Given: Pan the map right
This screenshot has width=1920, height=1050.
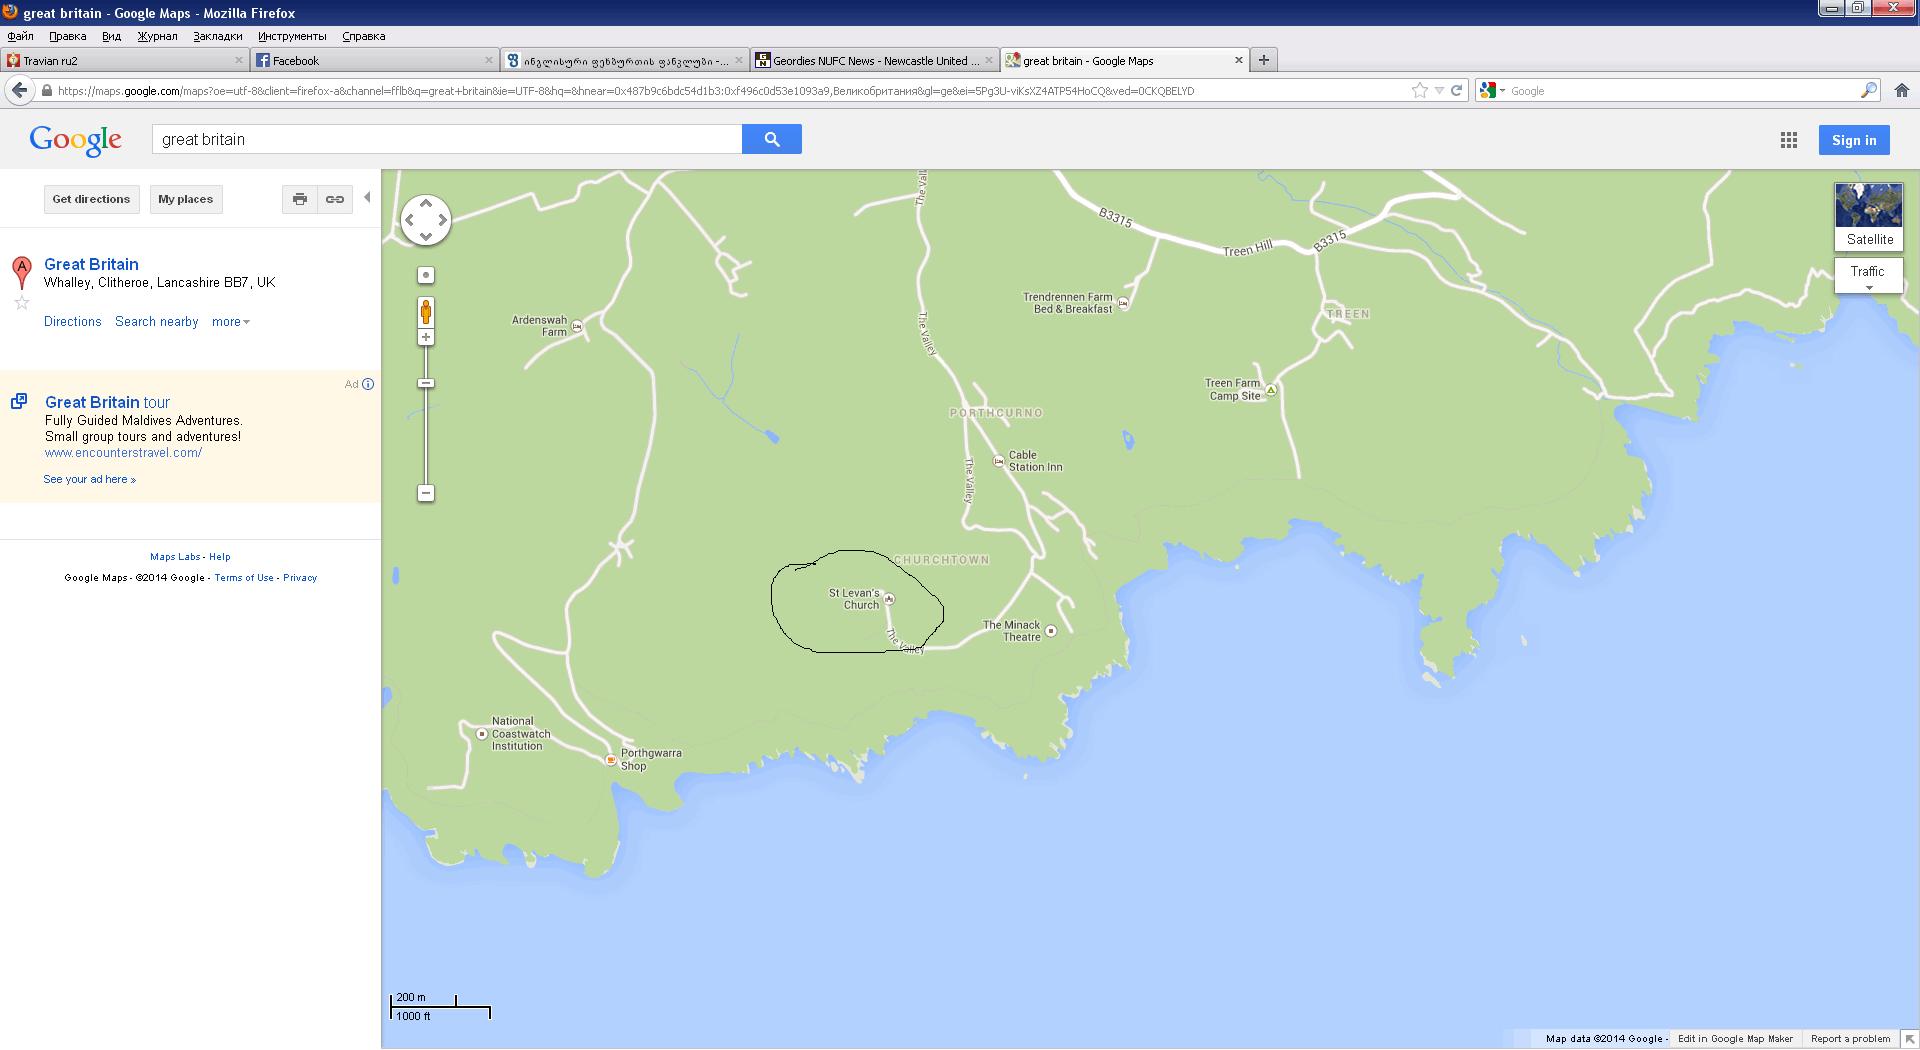Looking at the screenshot, I should pos(443,220).
